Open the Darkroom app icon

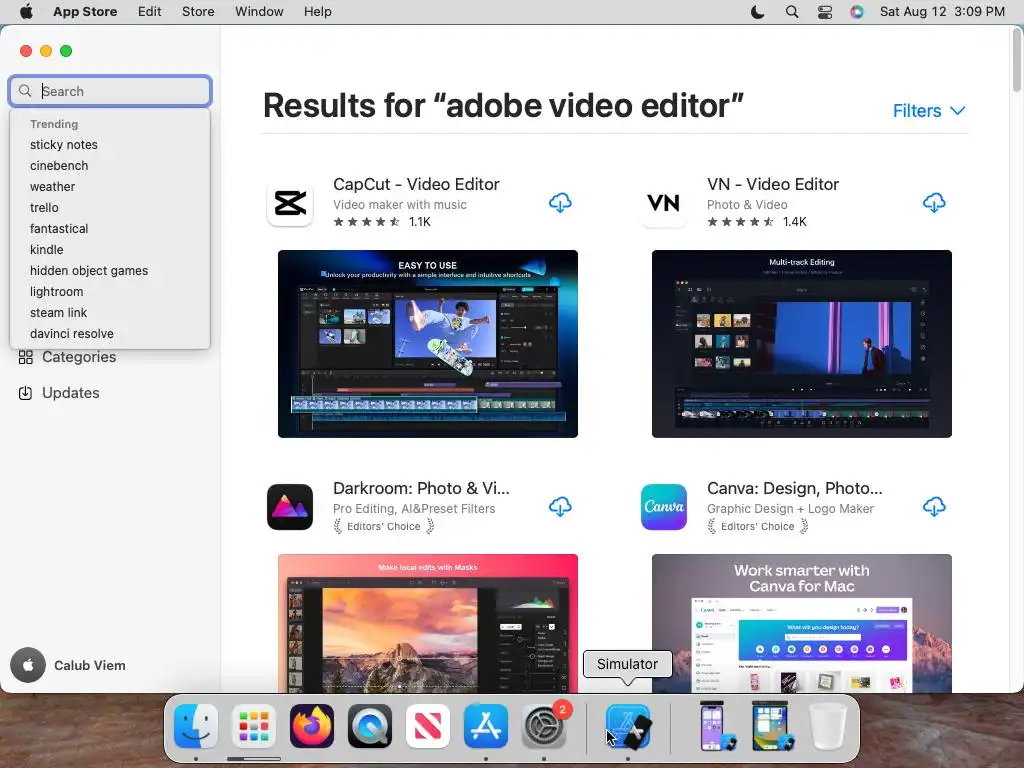pyautogui.click(x=290, y=507)
